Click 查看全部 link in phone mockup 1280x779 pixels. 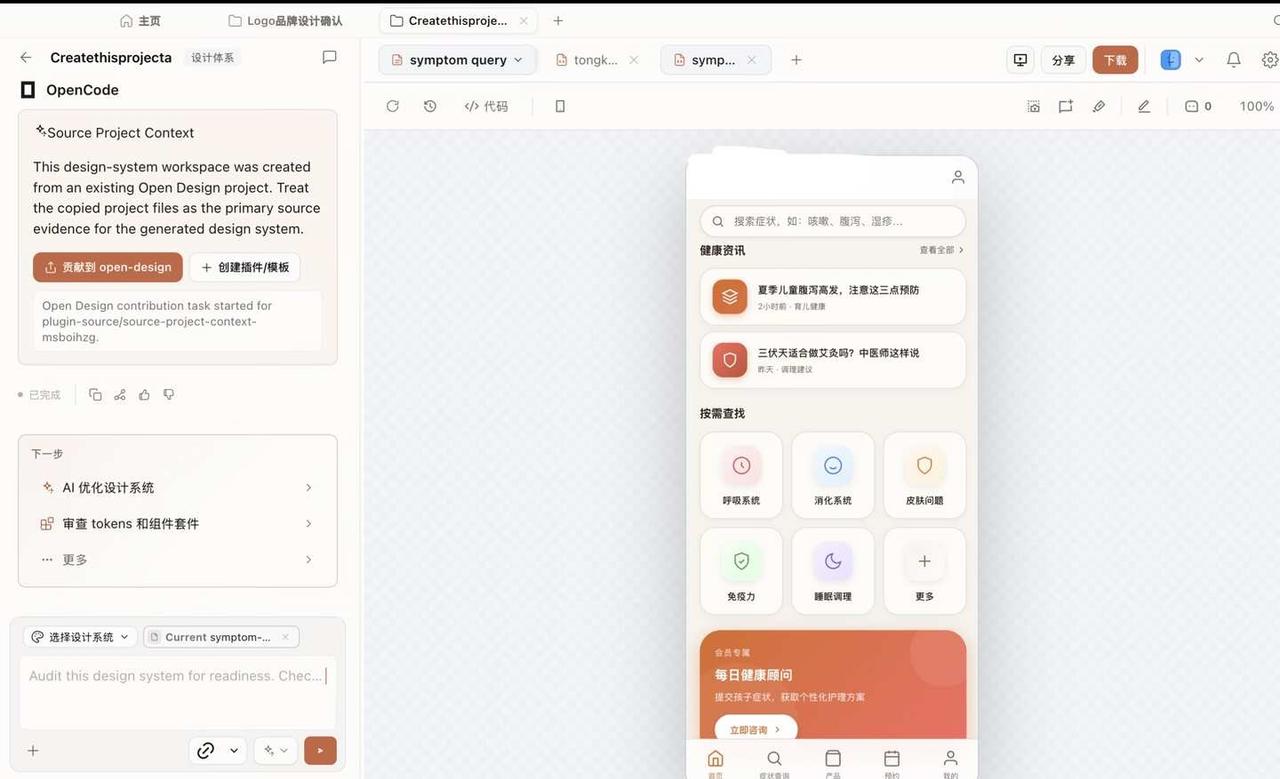941,250
